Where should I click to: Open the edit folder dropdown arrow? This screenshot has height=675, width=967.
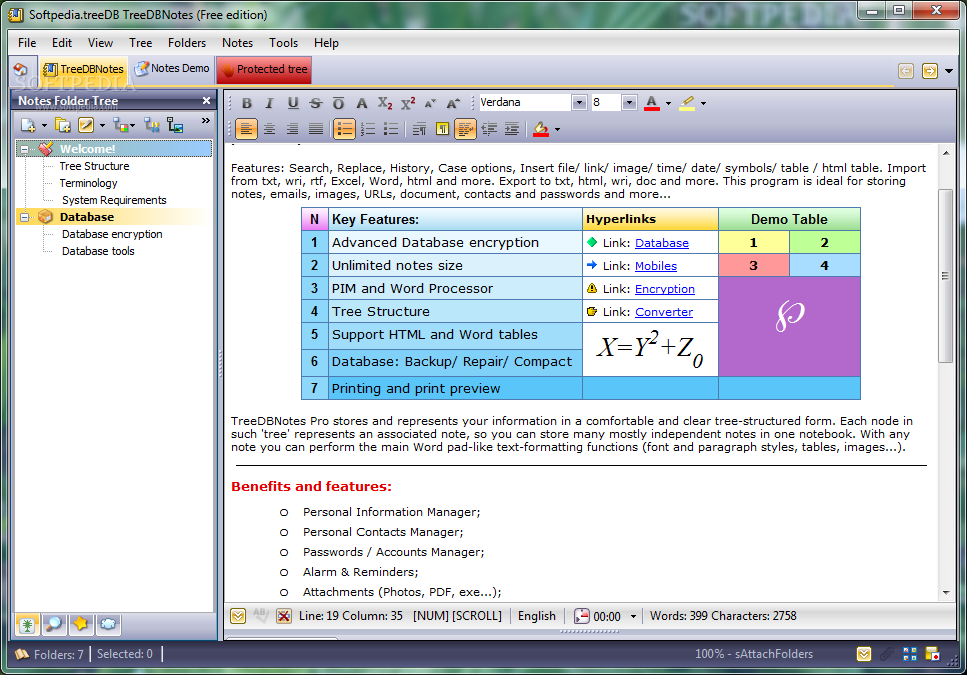pyautogui.click(x=102, y=126)
